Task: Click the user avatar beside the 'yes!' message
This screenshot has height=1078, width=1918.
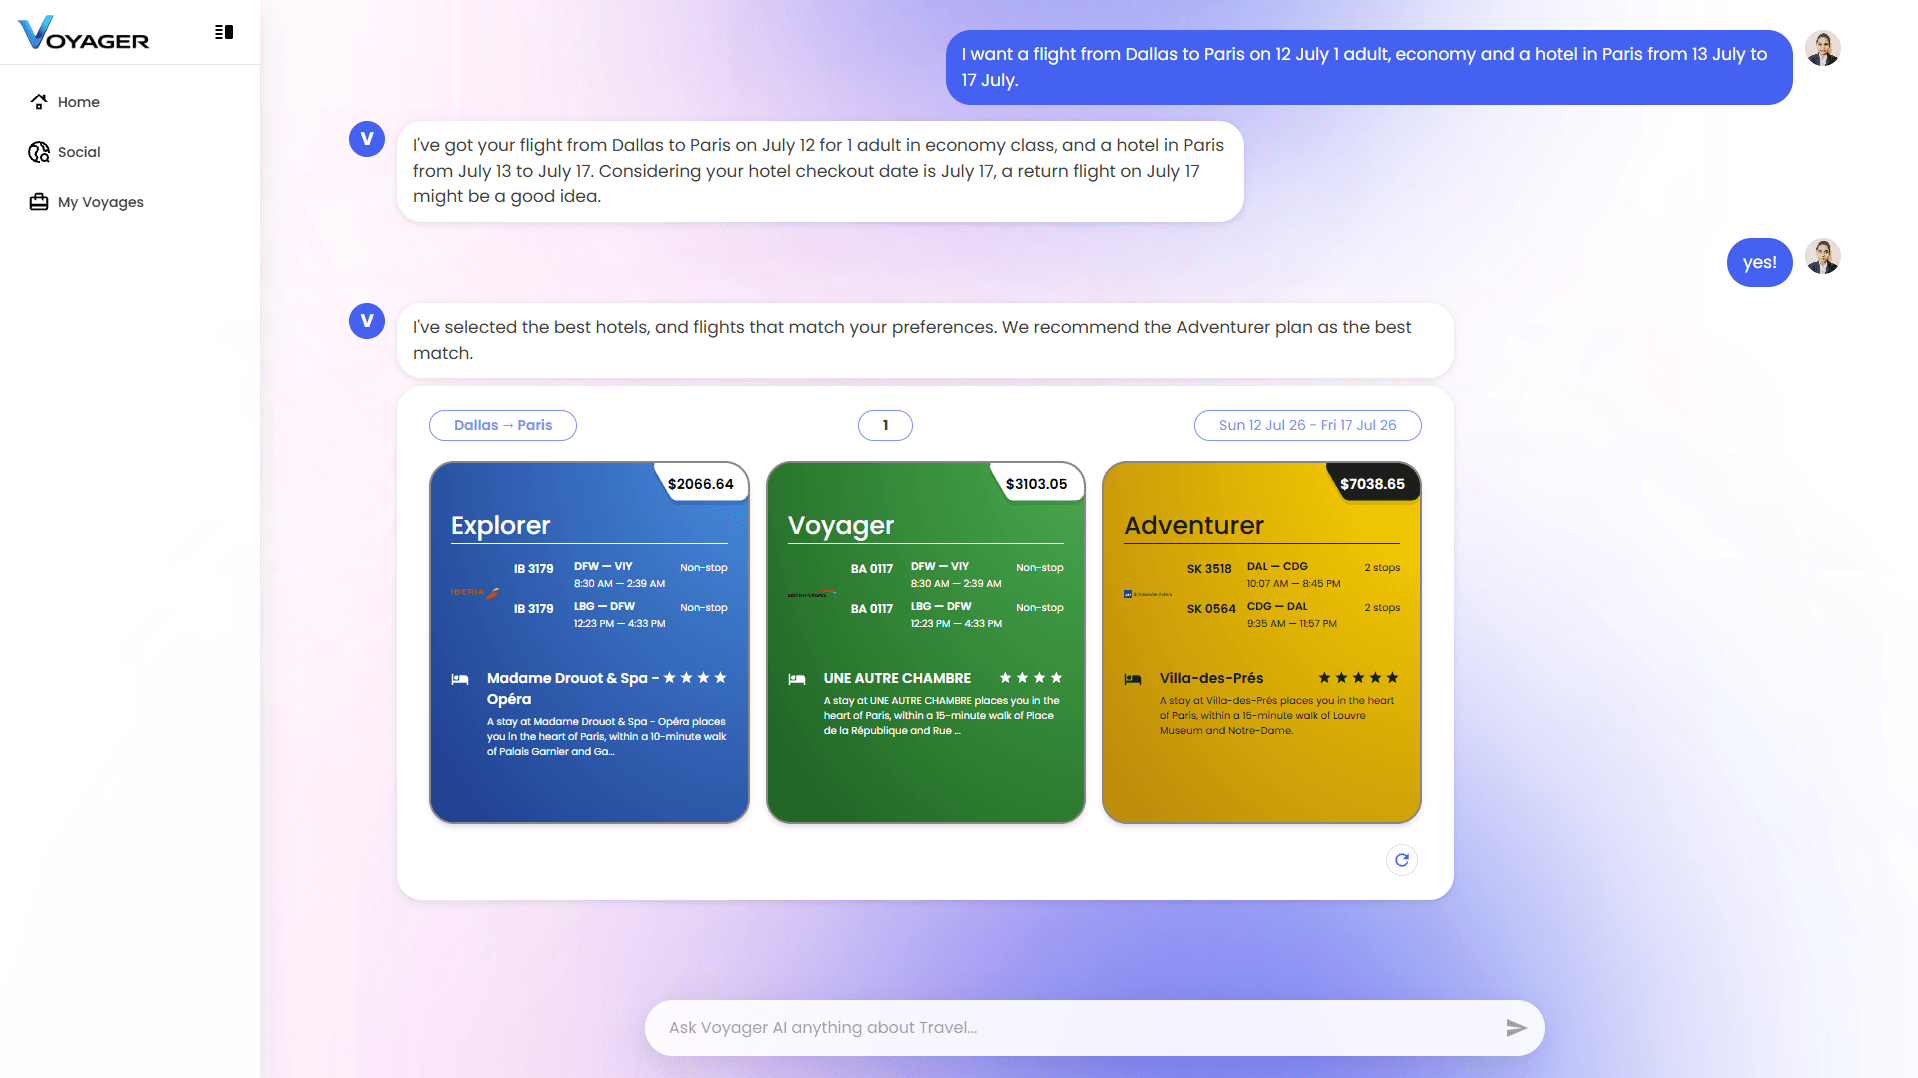Action: [x=1823, y=256]
